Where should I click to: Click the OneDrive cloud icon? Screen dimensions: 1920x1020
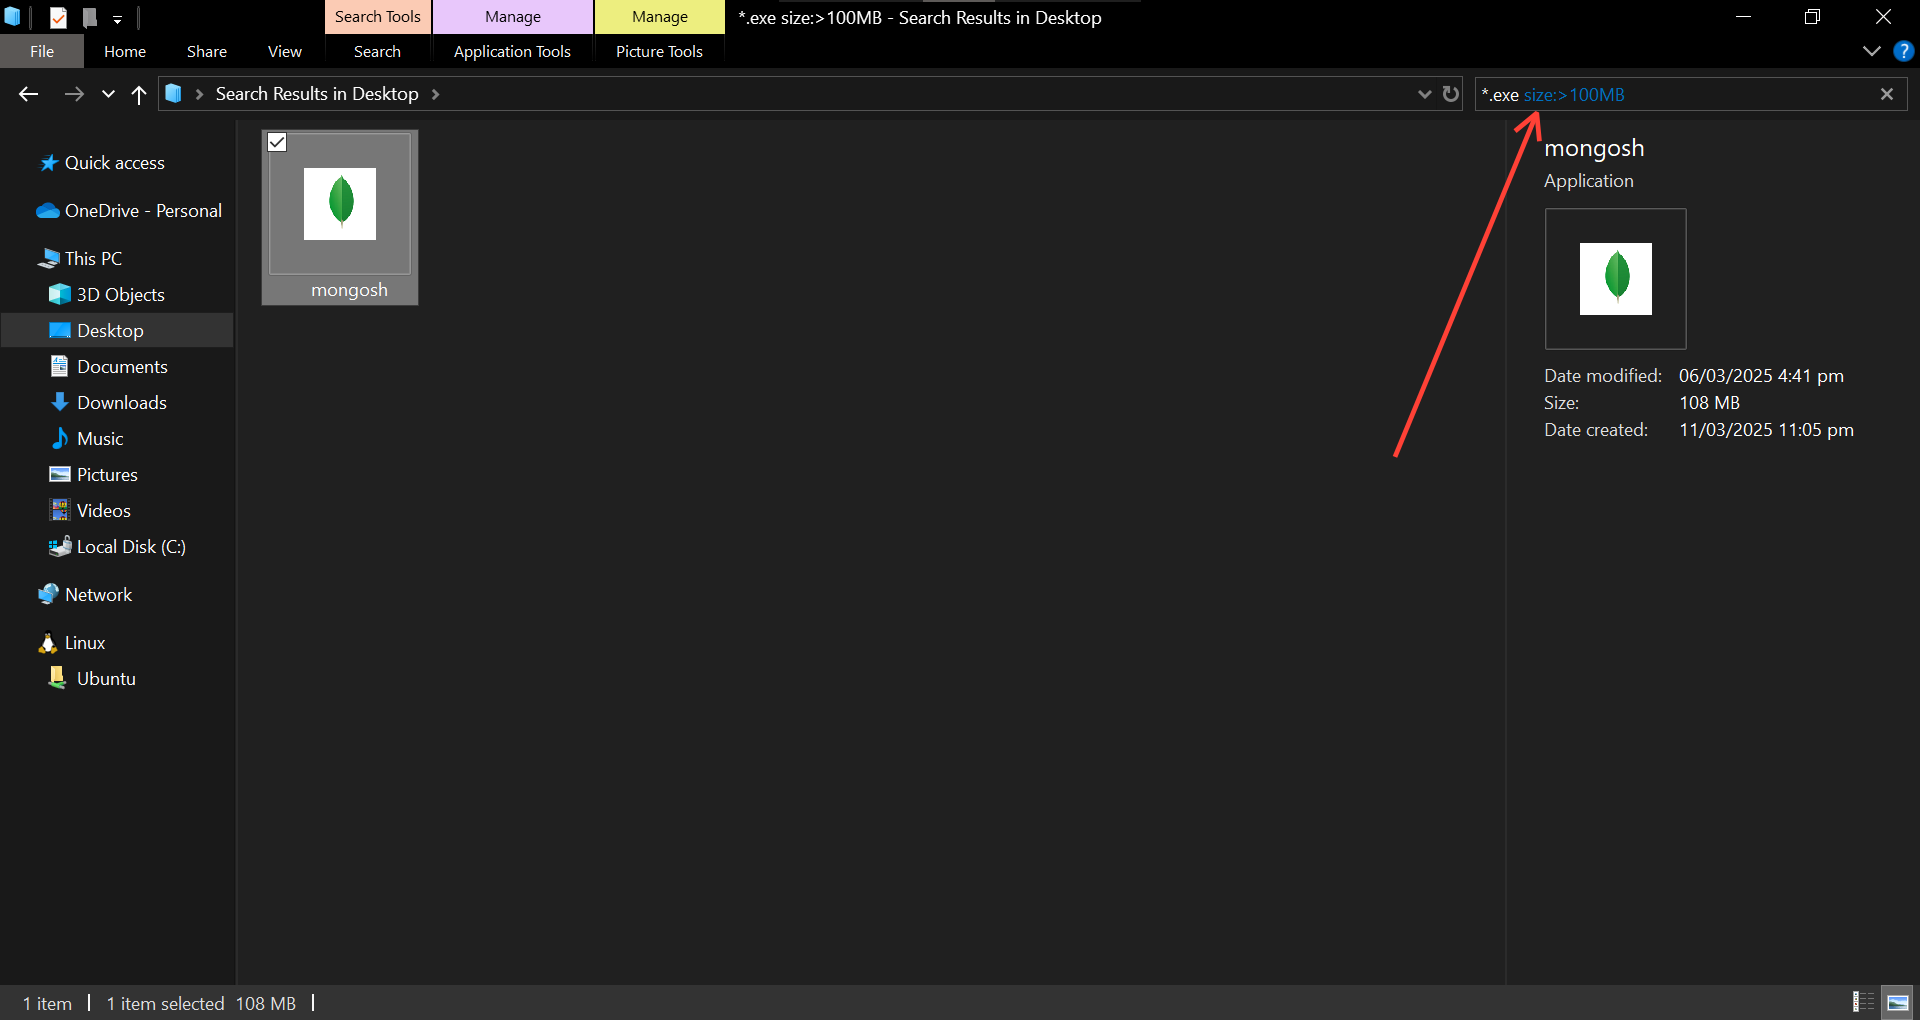(48, 211)
